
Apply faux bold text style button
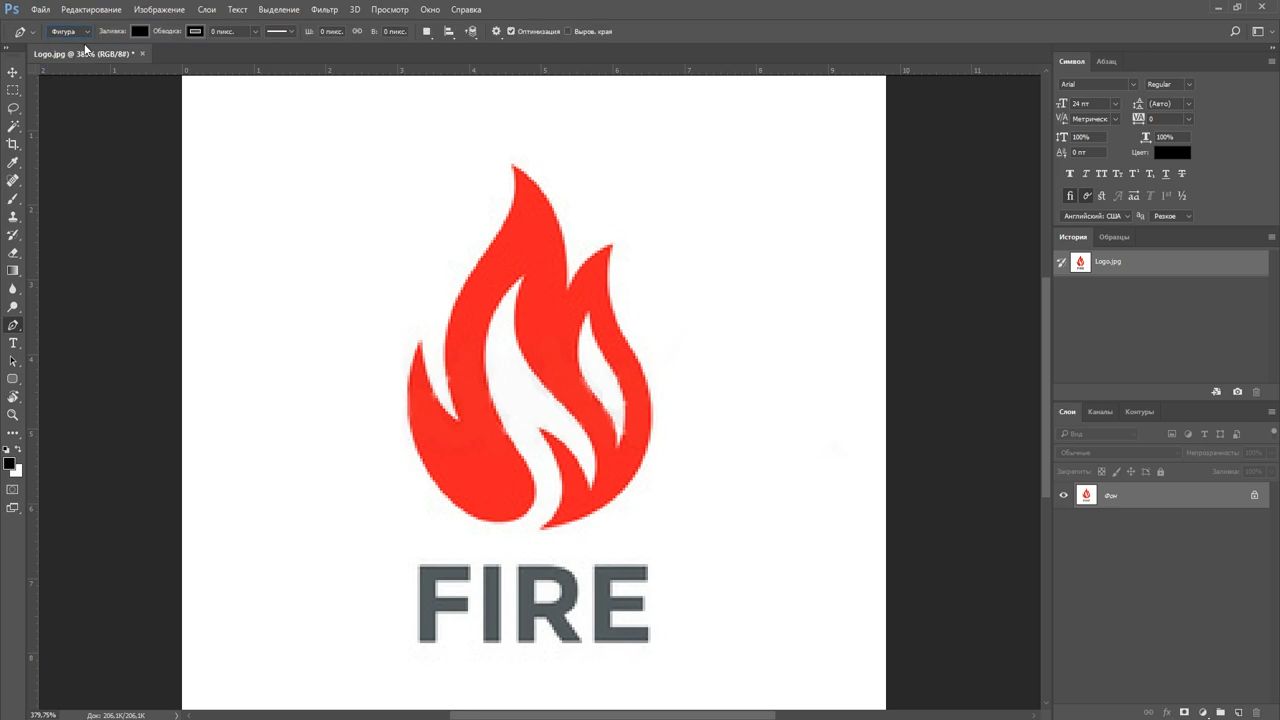coord(1069,174)
